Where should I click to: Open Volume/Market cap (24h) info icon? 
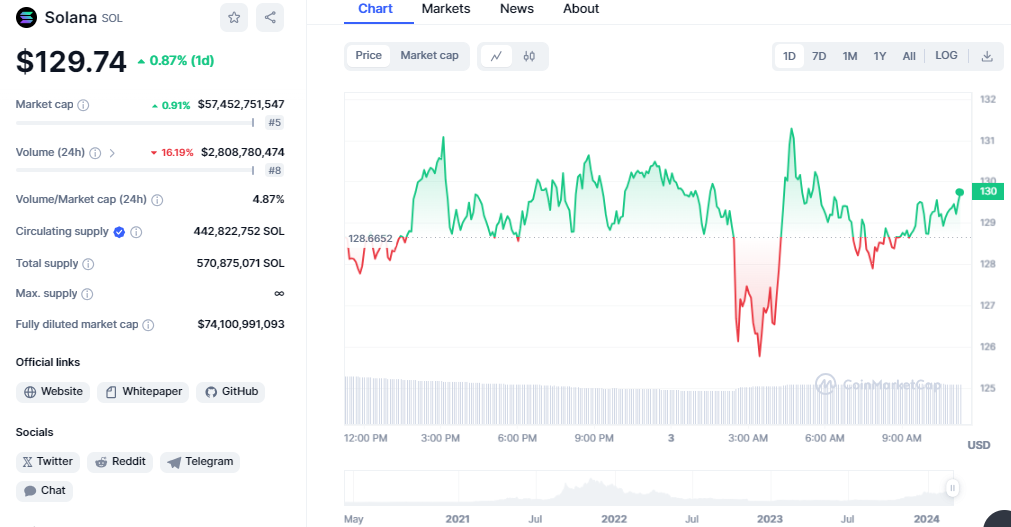[157, 200]
